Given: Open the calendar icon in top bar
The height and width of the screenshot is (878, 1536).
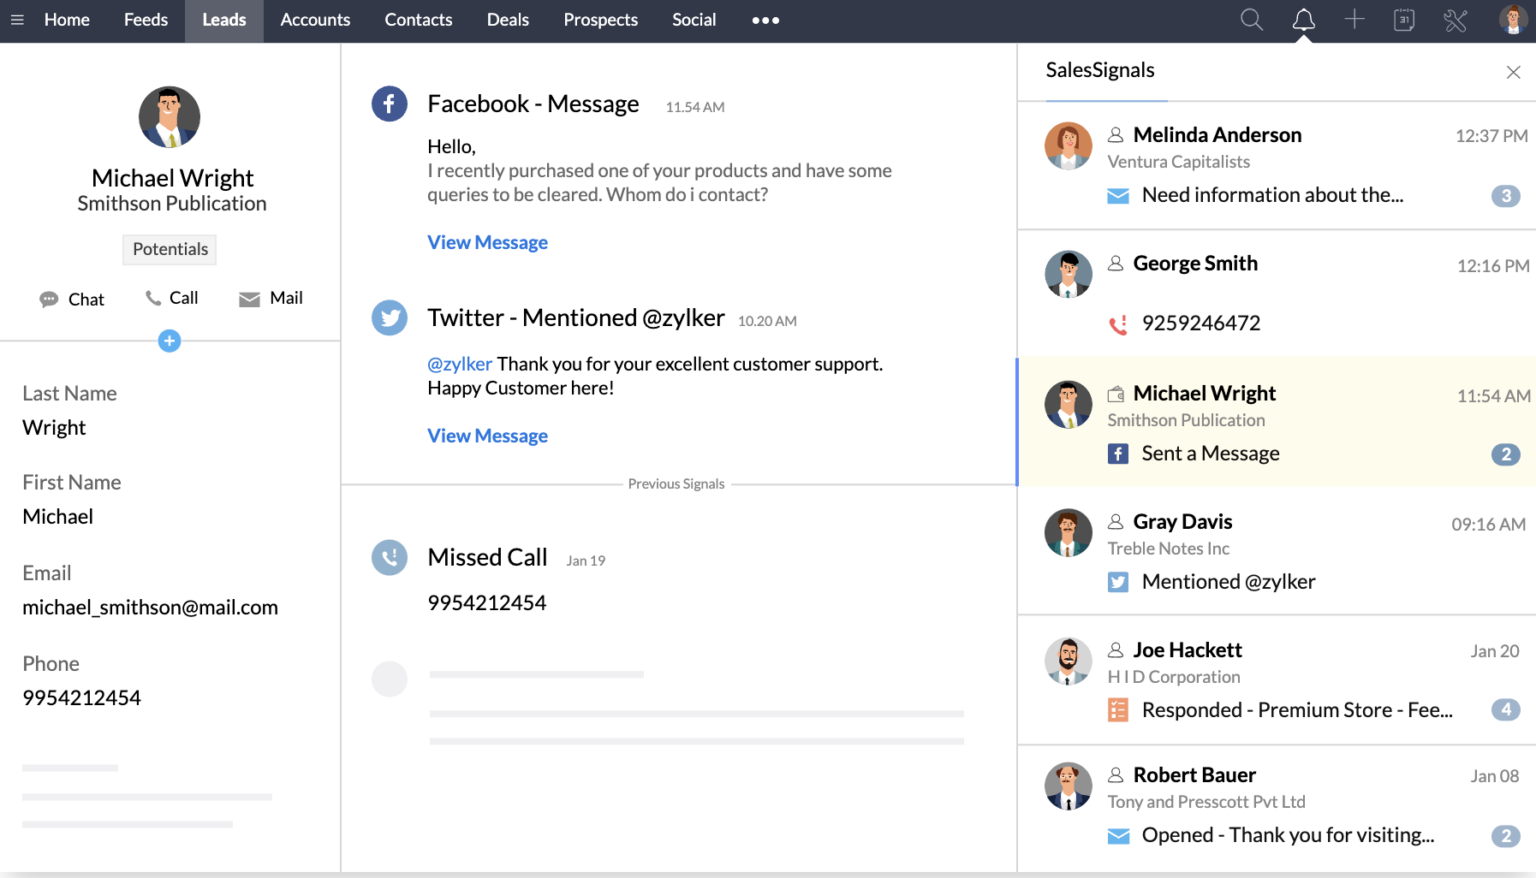Looking at the screenshot, I should [x=1404, y=20].
